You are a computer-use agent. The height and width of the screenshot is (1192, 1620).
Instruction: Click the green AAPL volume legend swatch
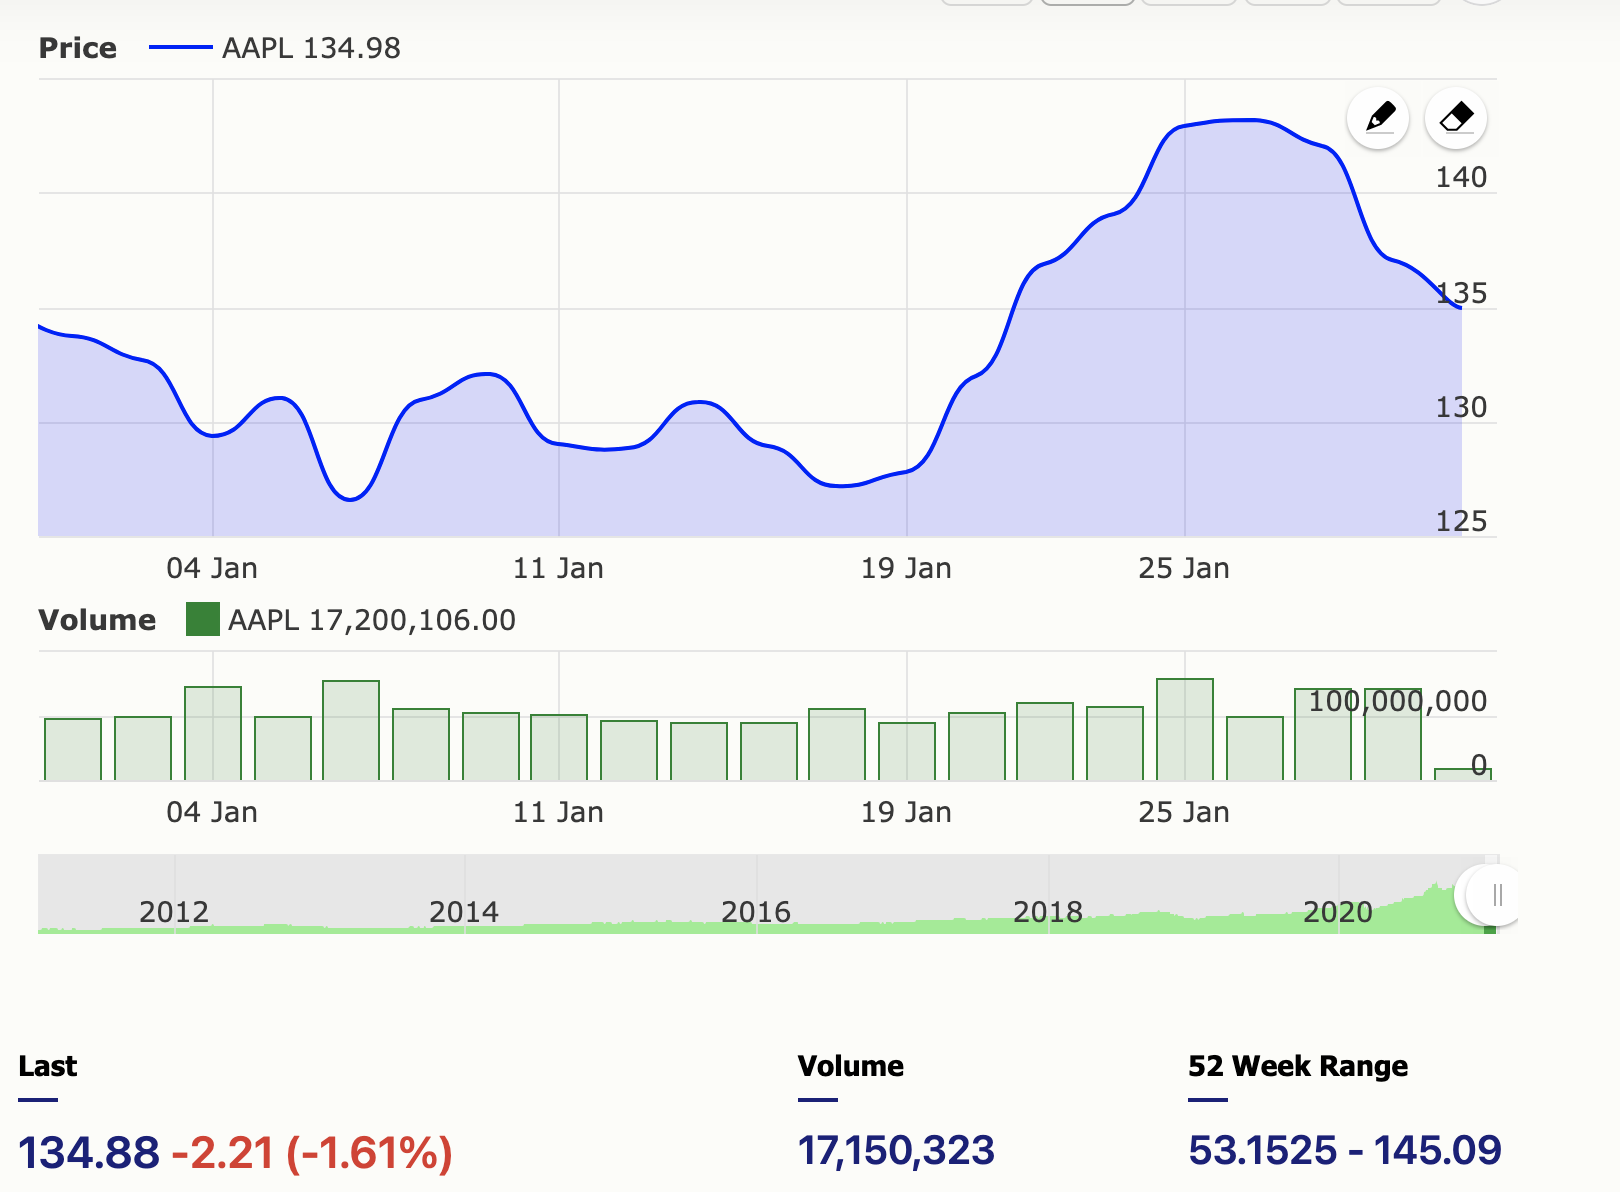point(203,619)
